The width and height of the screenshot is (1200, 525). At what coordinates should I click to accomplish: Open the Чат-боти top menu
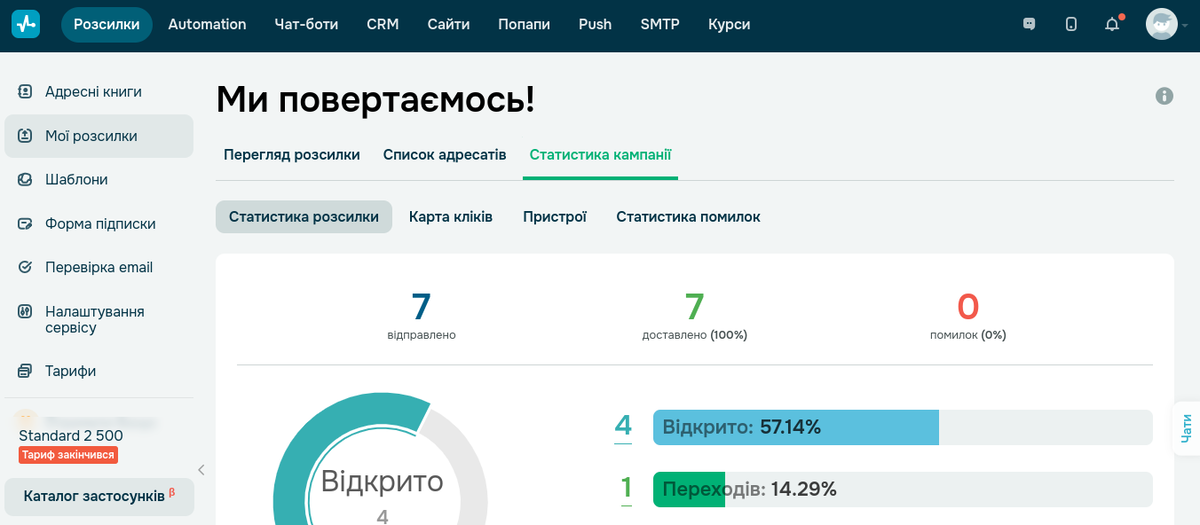306,24
